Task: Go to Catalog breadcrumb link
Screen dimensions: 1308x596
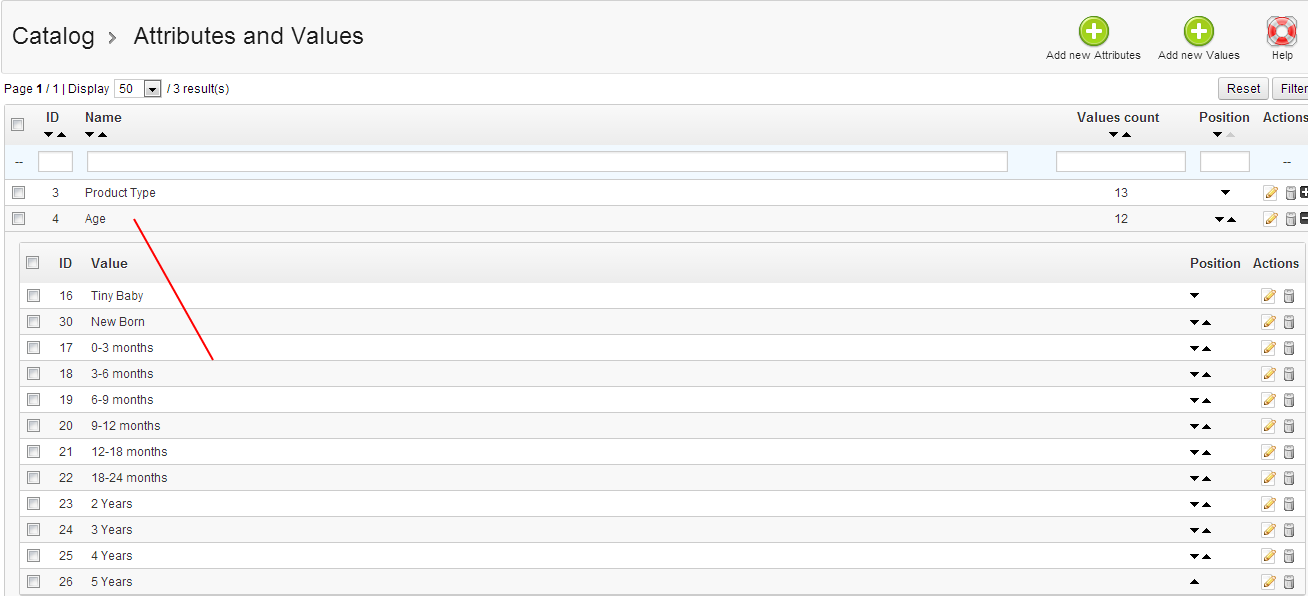Action: [x=53, y=37]
